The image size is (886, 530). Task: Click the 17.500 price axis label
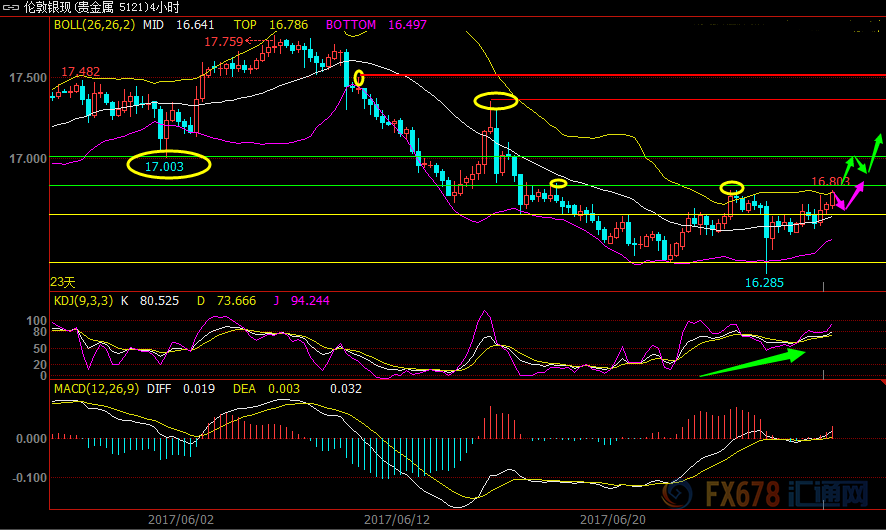pyautogui.click(x=27, y=78)
